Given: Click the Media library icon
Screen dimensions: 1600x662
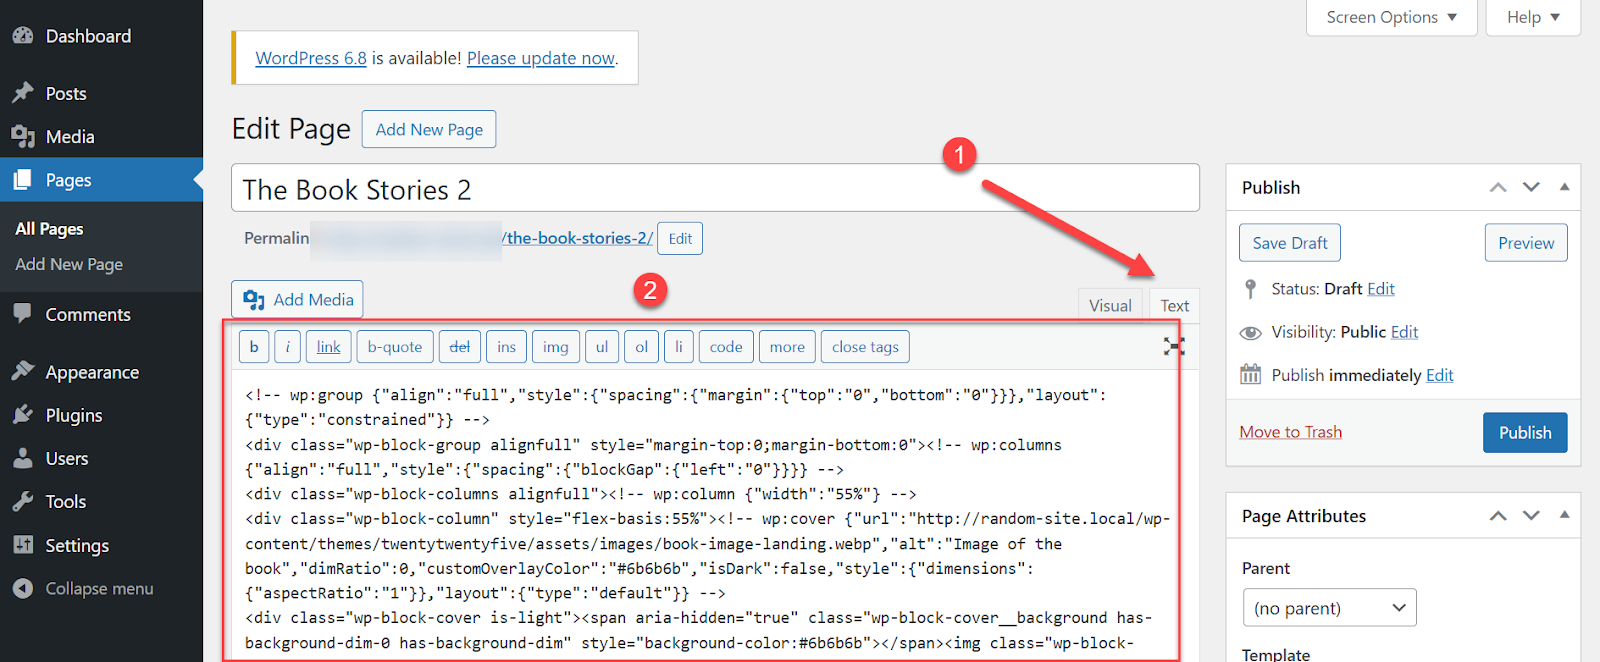Looking at the screenshot, I should click(x=23, y=137).
